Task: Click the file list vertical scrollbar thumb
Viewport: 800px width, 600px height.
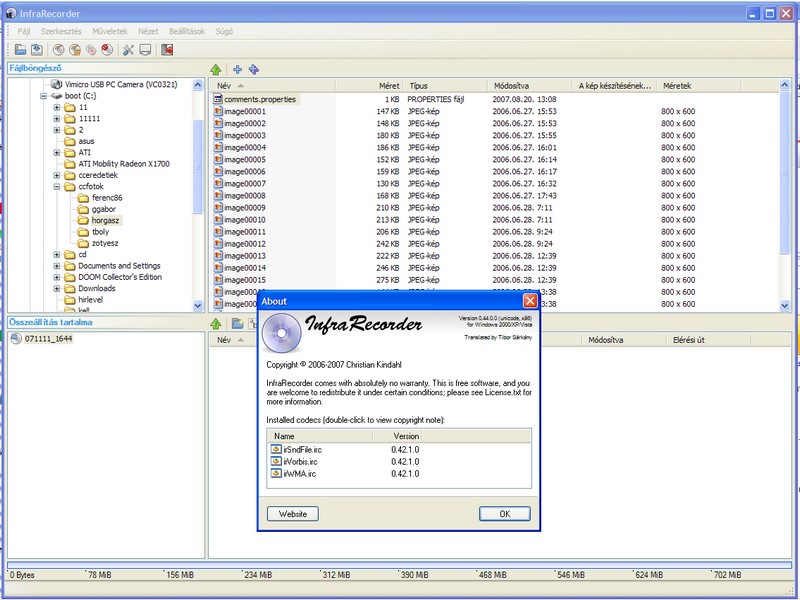Action: coord(785,172)
